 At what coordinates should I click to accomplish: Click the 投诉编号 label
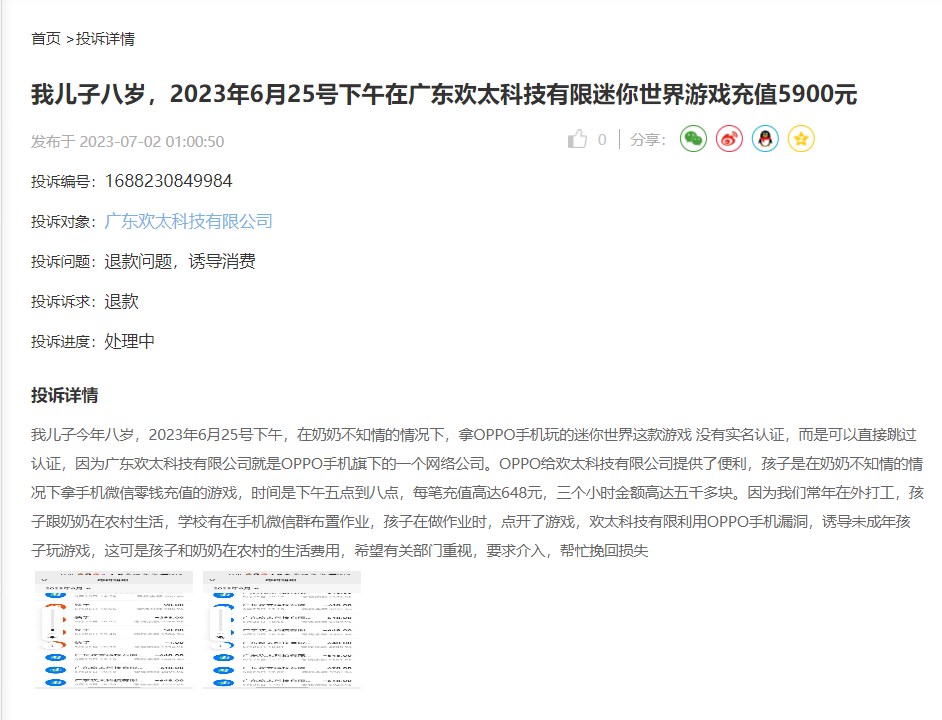63,182
